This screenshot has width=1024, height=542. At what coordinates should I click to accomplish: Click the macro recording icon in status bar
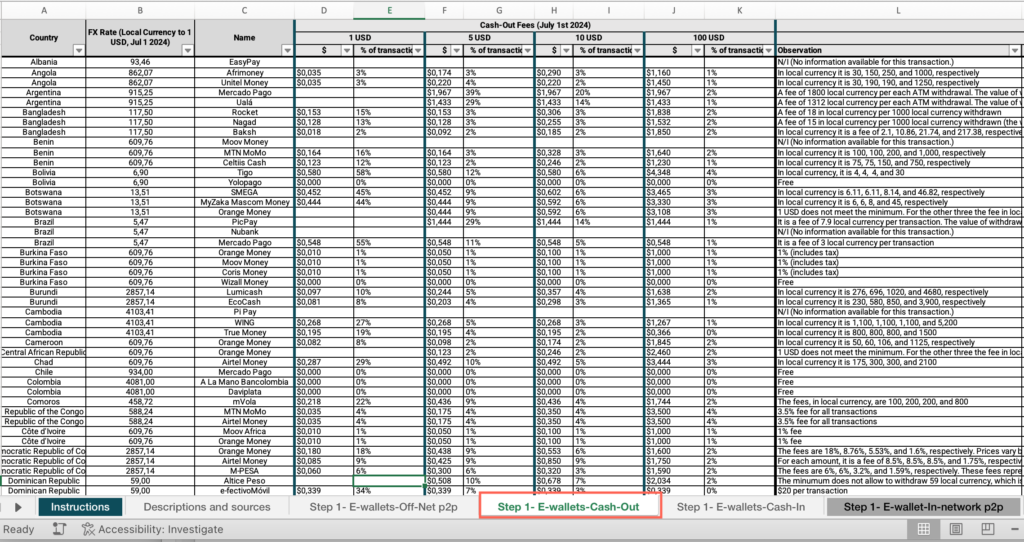point(59,529)
